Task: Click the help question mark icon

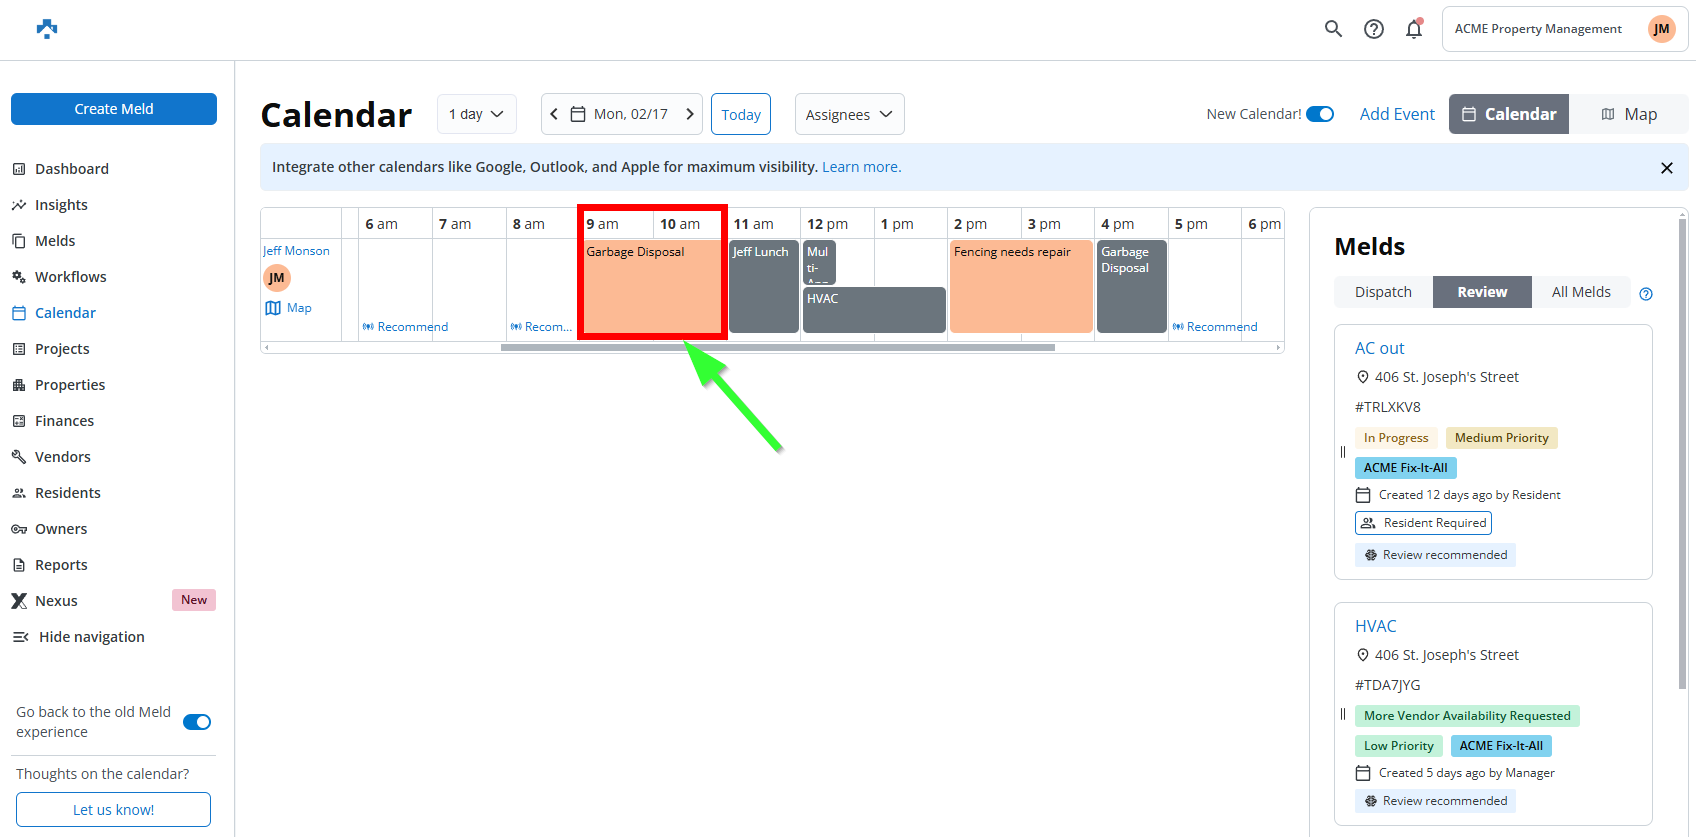Action: point(1374,29)
